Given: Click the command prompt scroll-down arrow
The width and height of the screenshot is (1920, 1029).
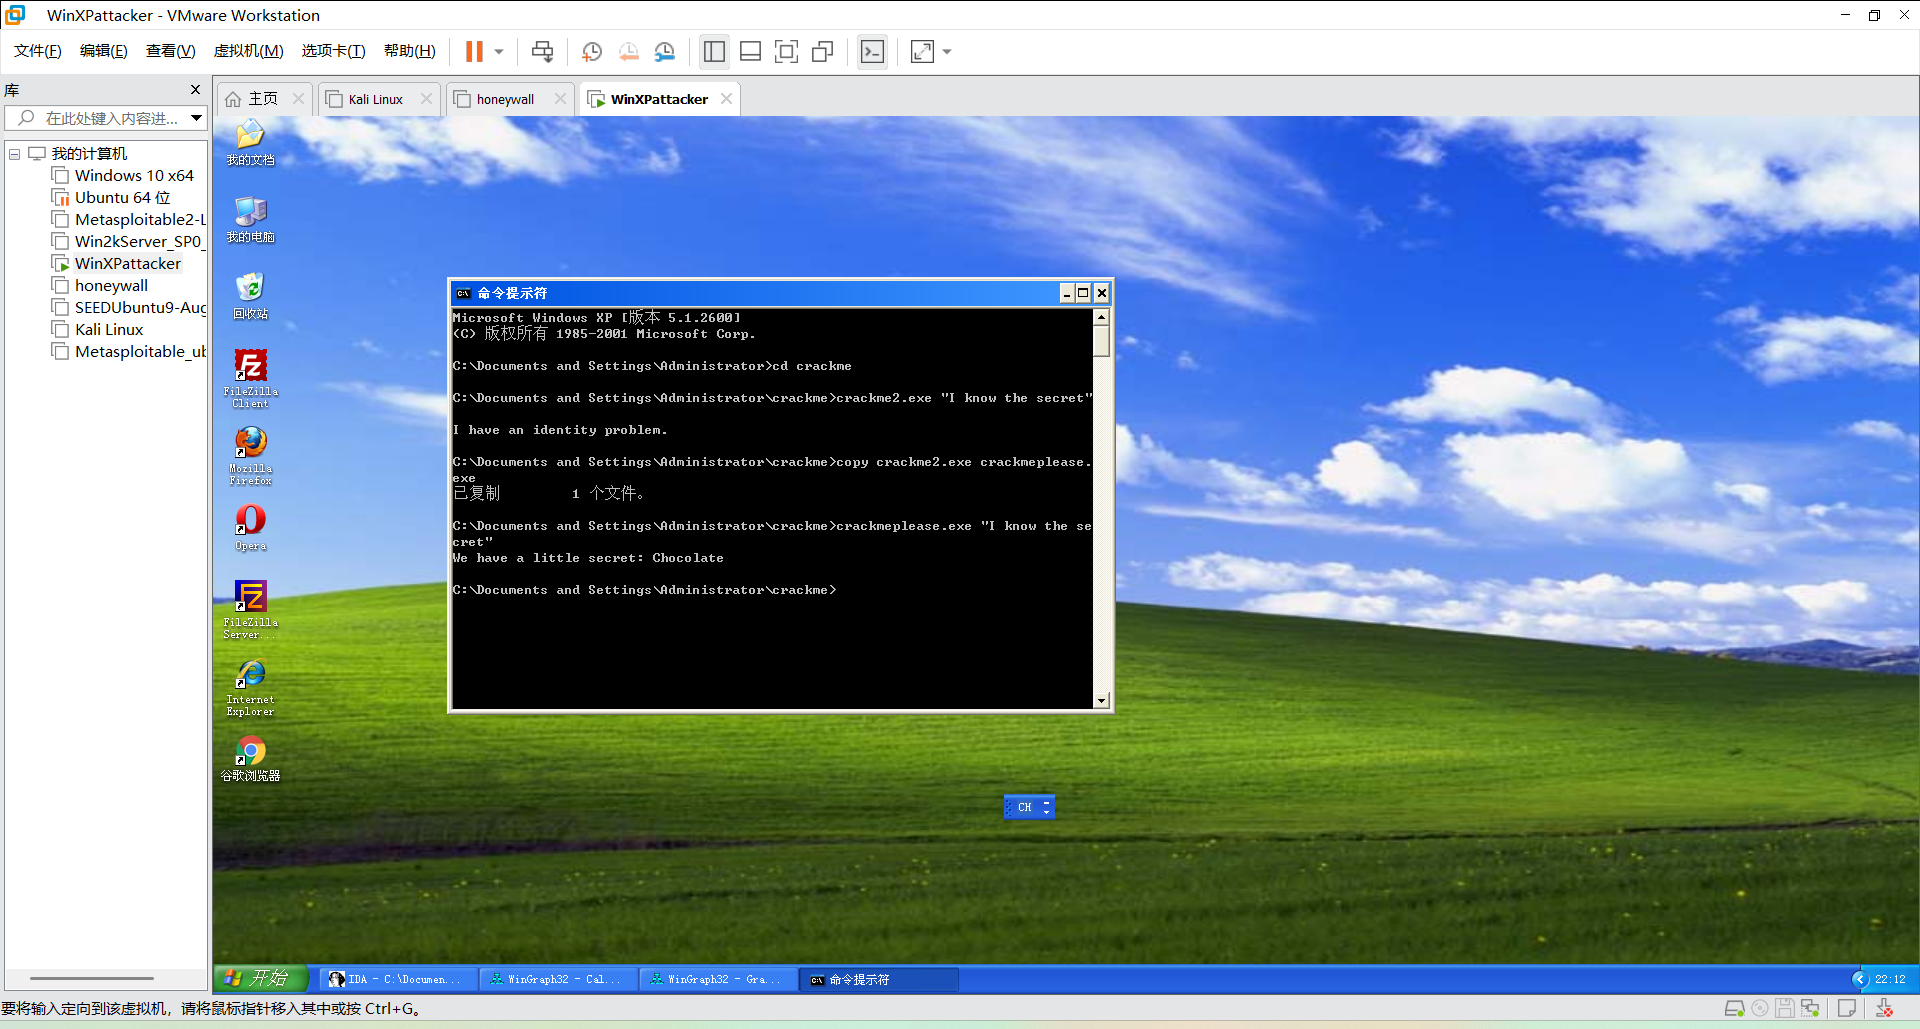Looking at the screenshot, I should (1101, 700).
